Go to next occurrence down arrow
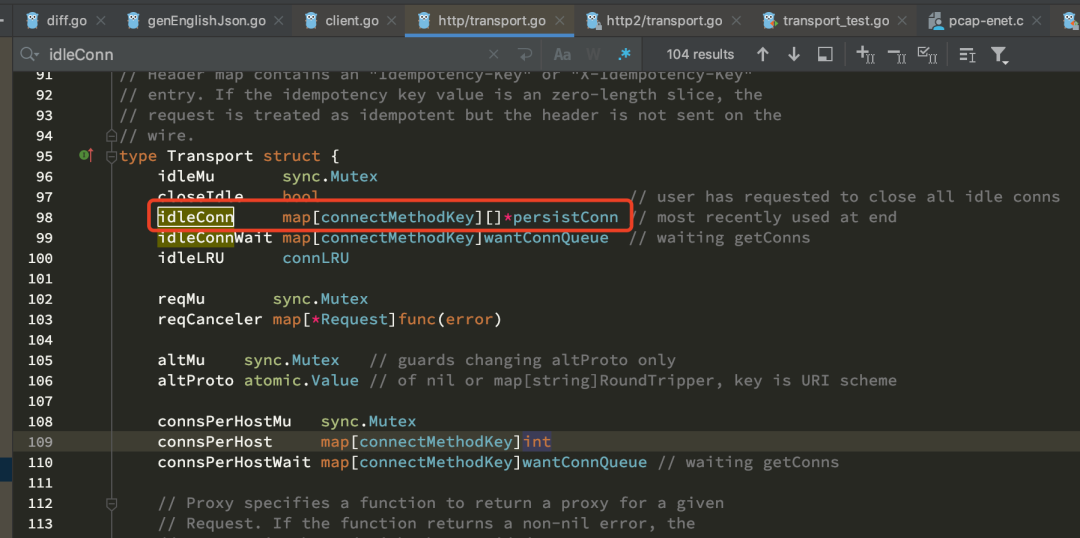The image size is (1080, 538). 793,54
